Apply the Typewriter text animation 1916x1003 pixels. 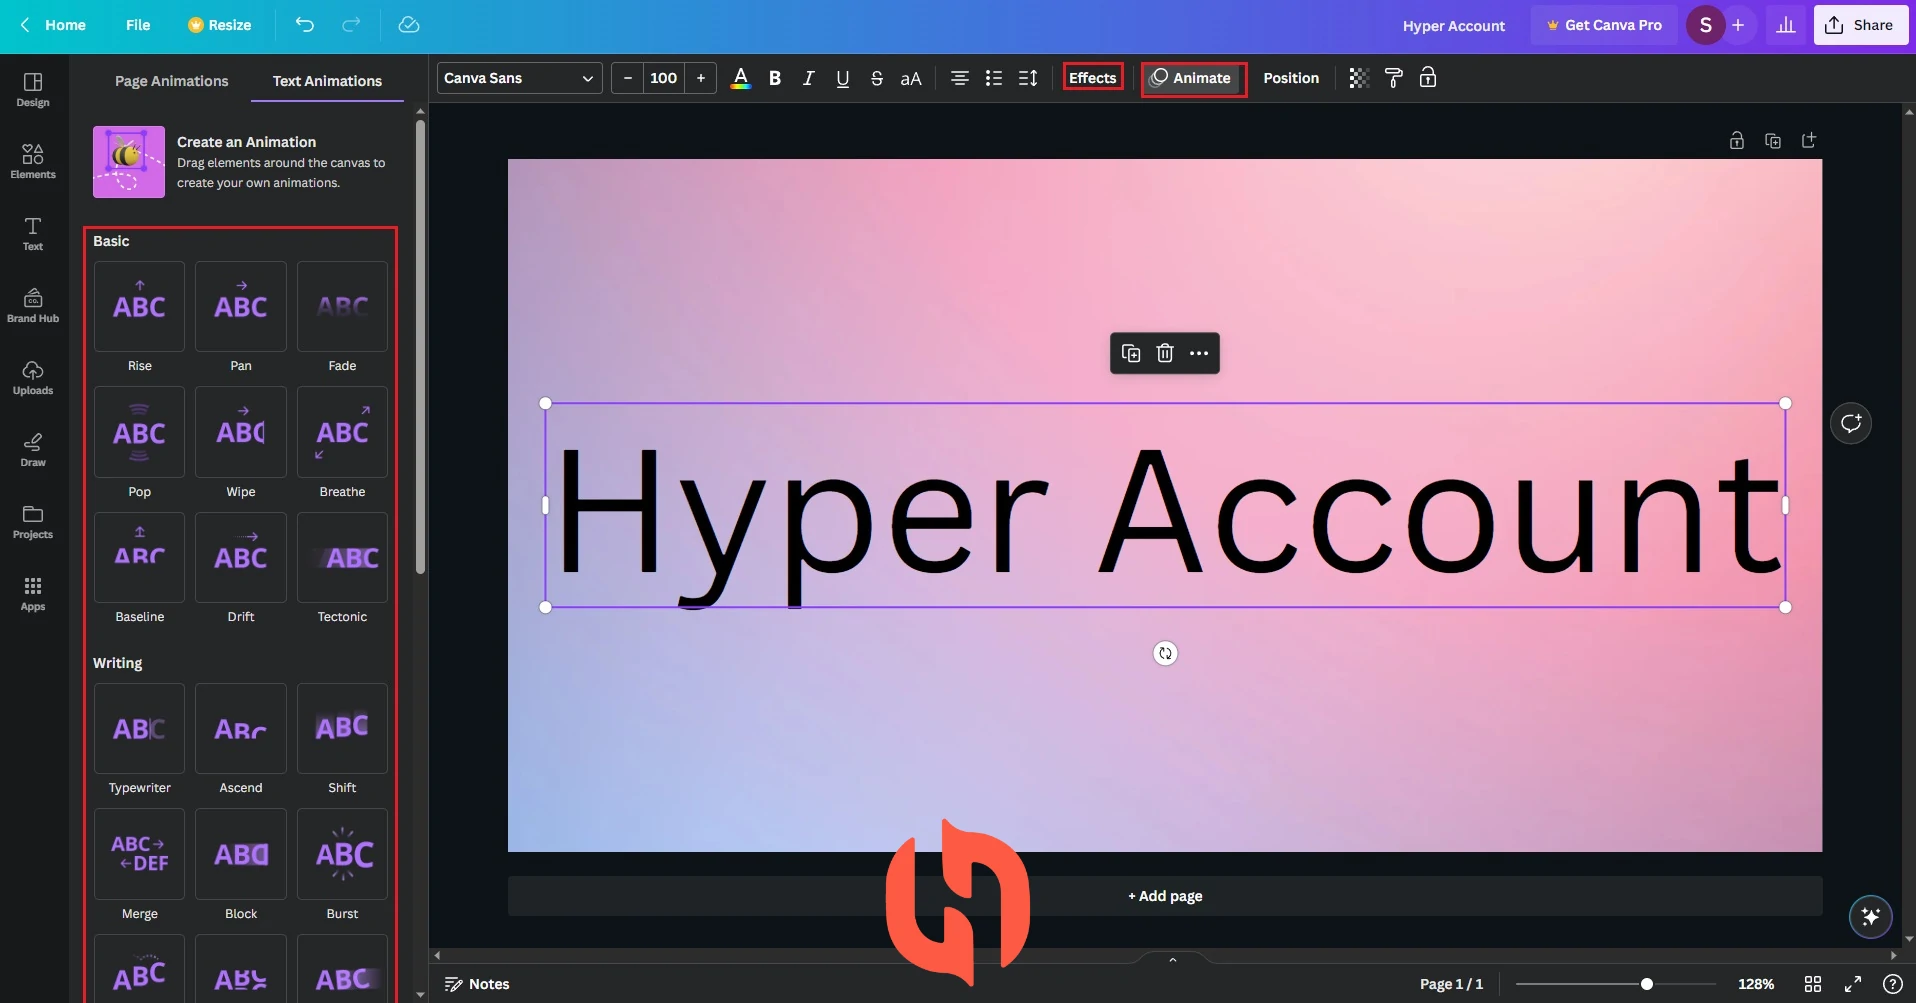(x=139, y=729)
